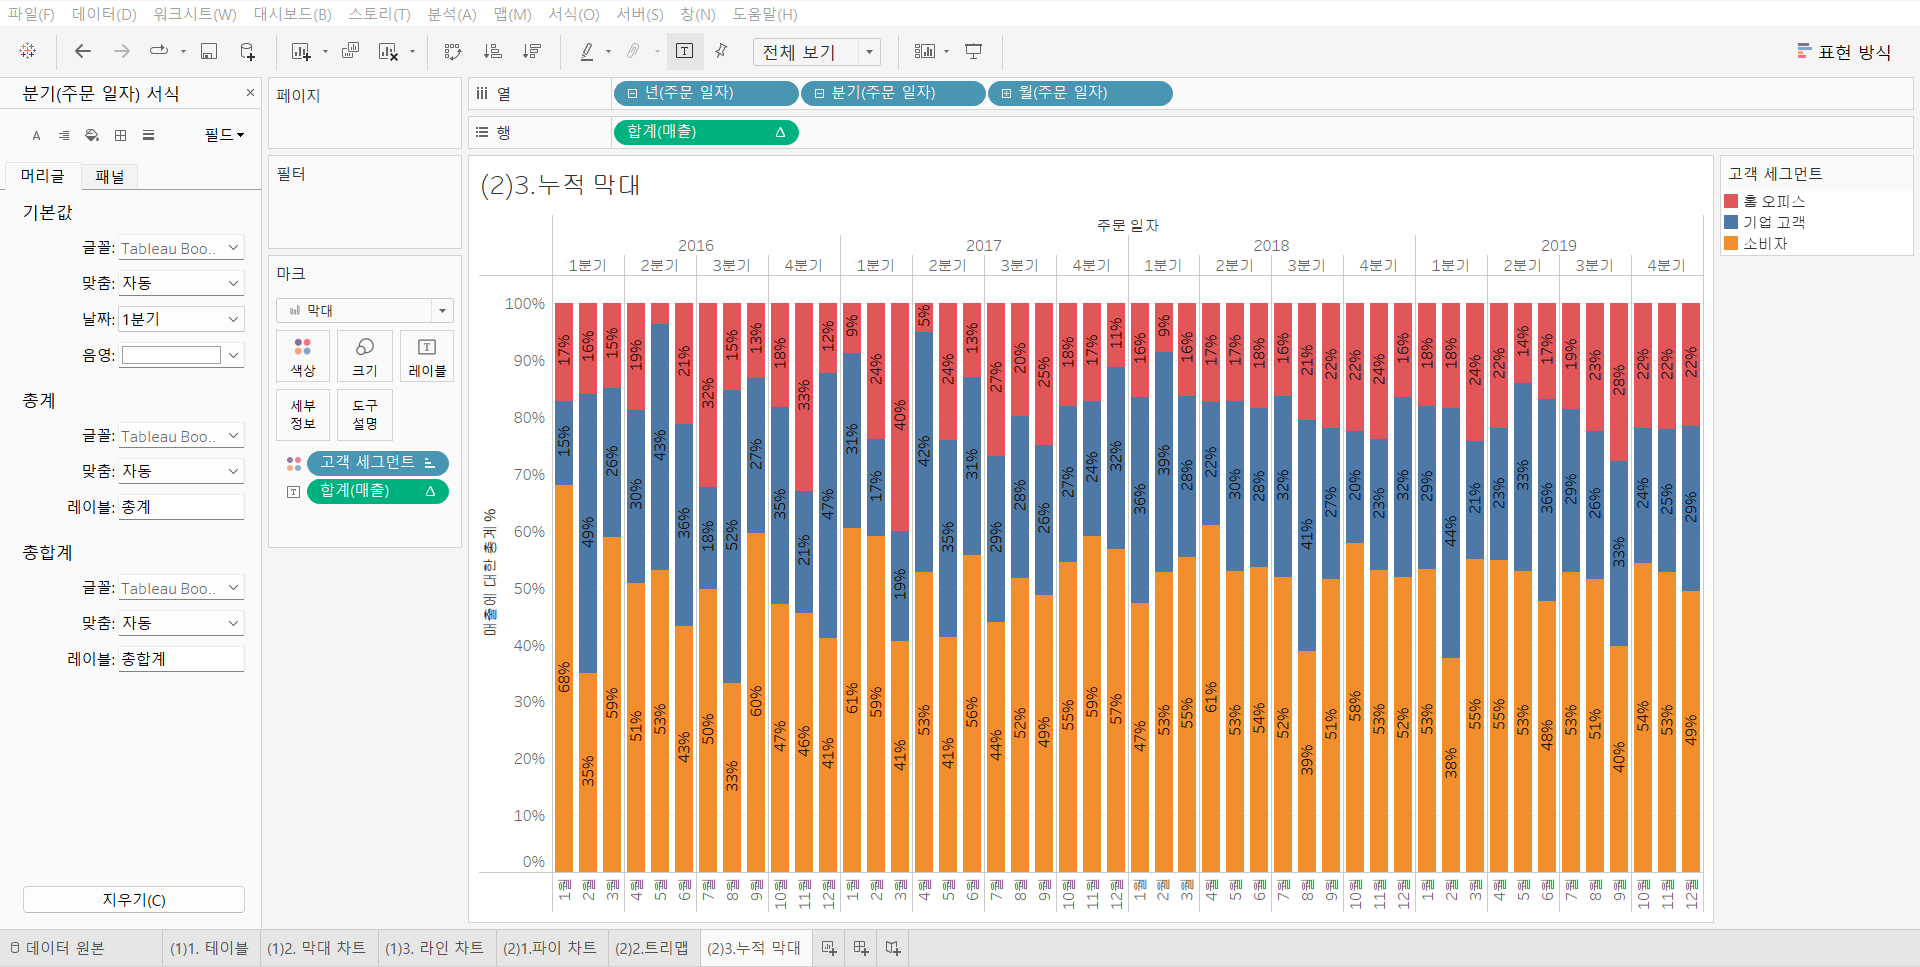The height and width of the screenshot is (967, 1920).
Task: Sort descending toolbar icon
Action: pyautogui.click(x=532, y=51)
